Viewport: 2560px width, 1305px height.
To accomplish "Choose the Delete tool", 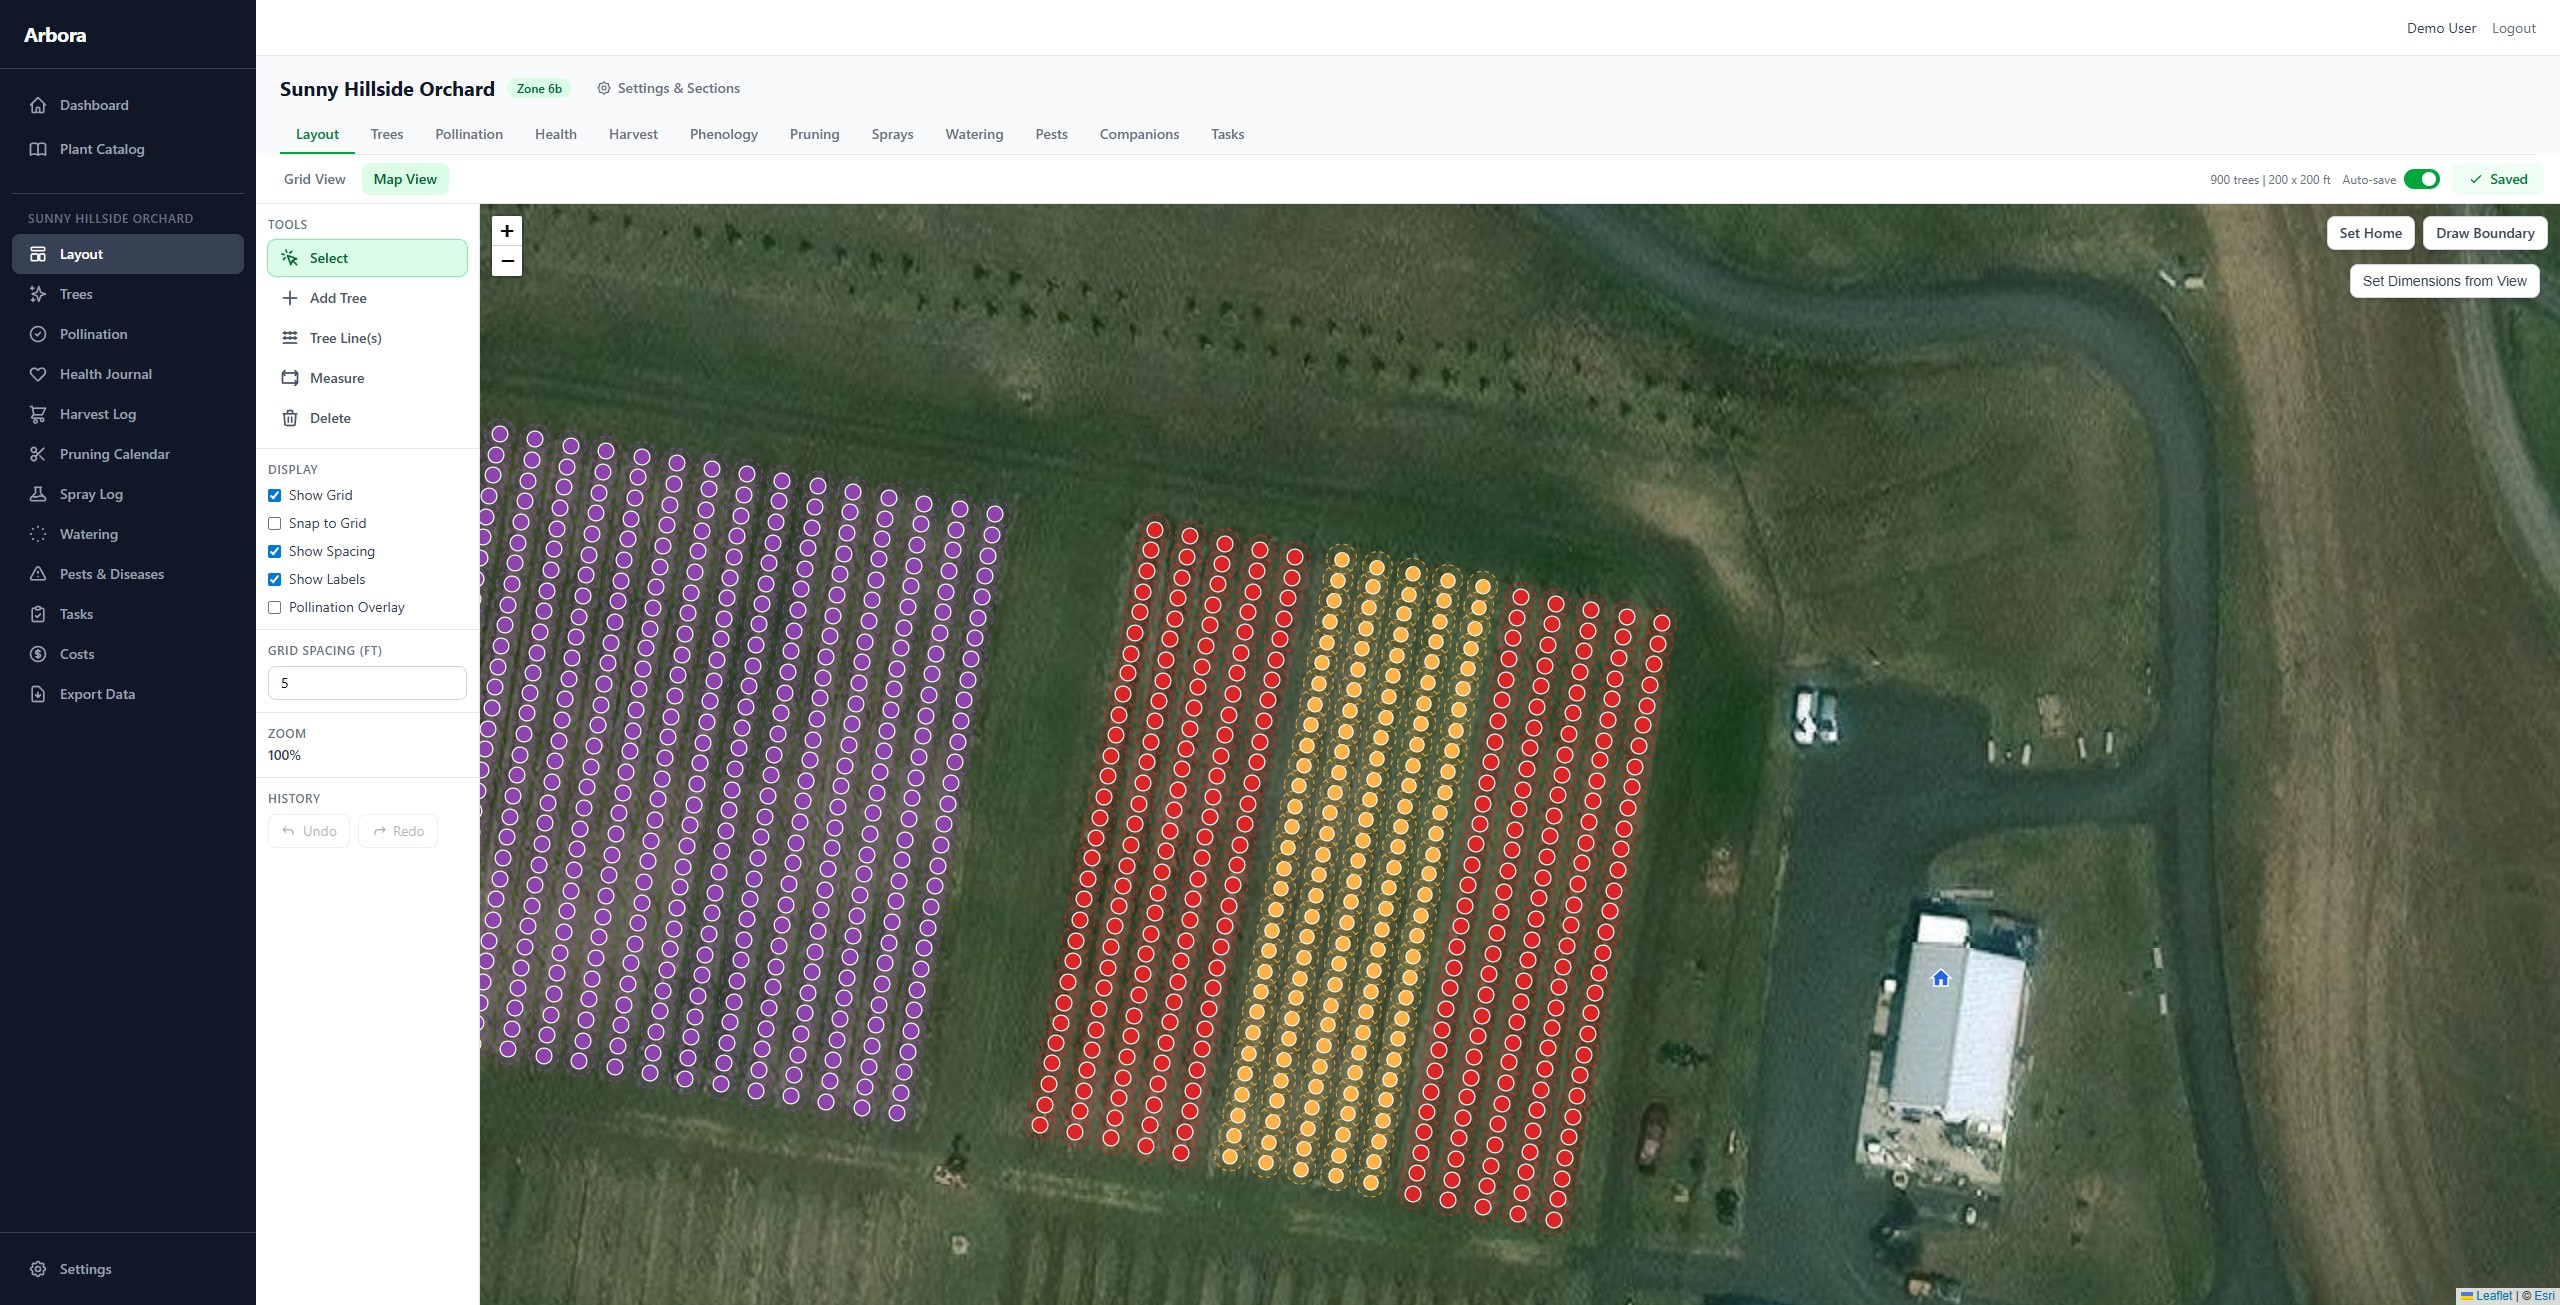I will (329, 418).
